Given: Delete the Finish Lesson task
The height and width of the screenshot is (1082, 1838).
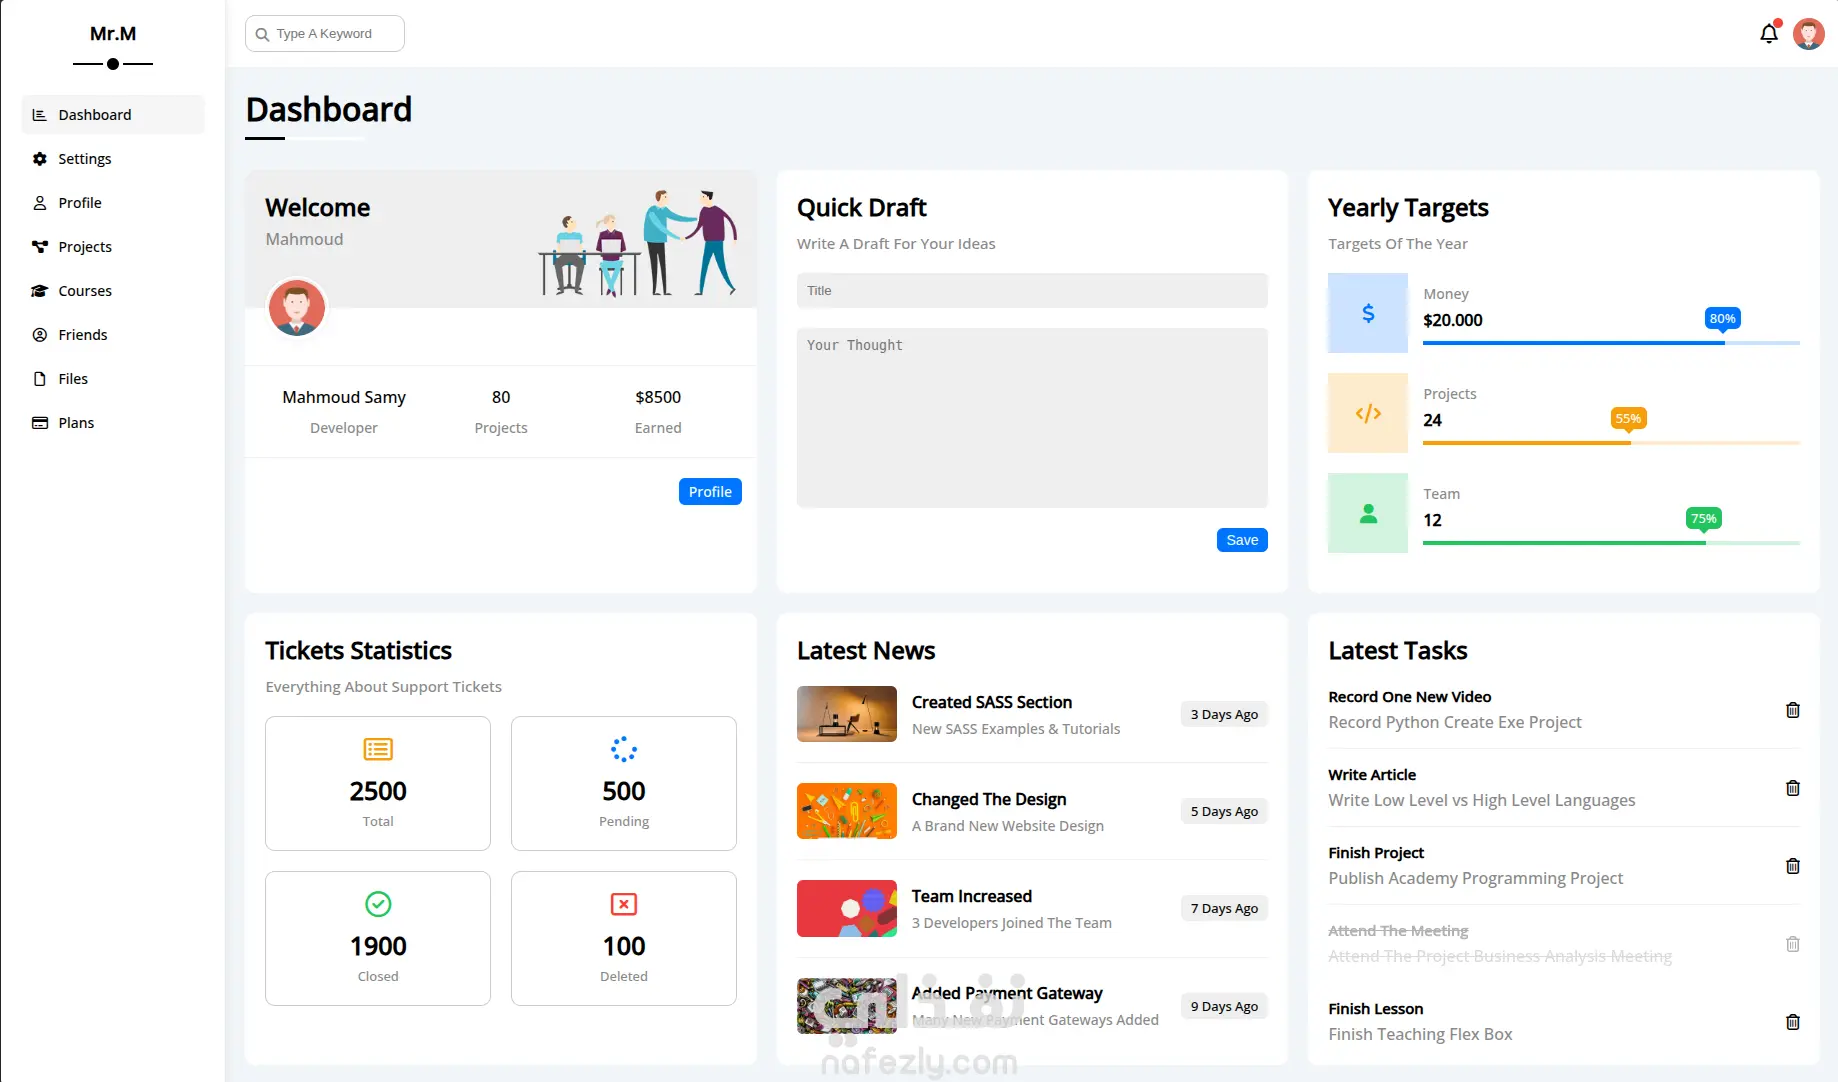Looking at the screenshot, I should 1793,1022.
